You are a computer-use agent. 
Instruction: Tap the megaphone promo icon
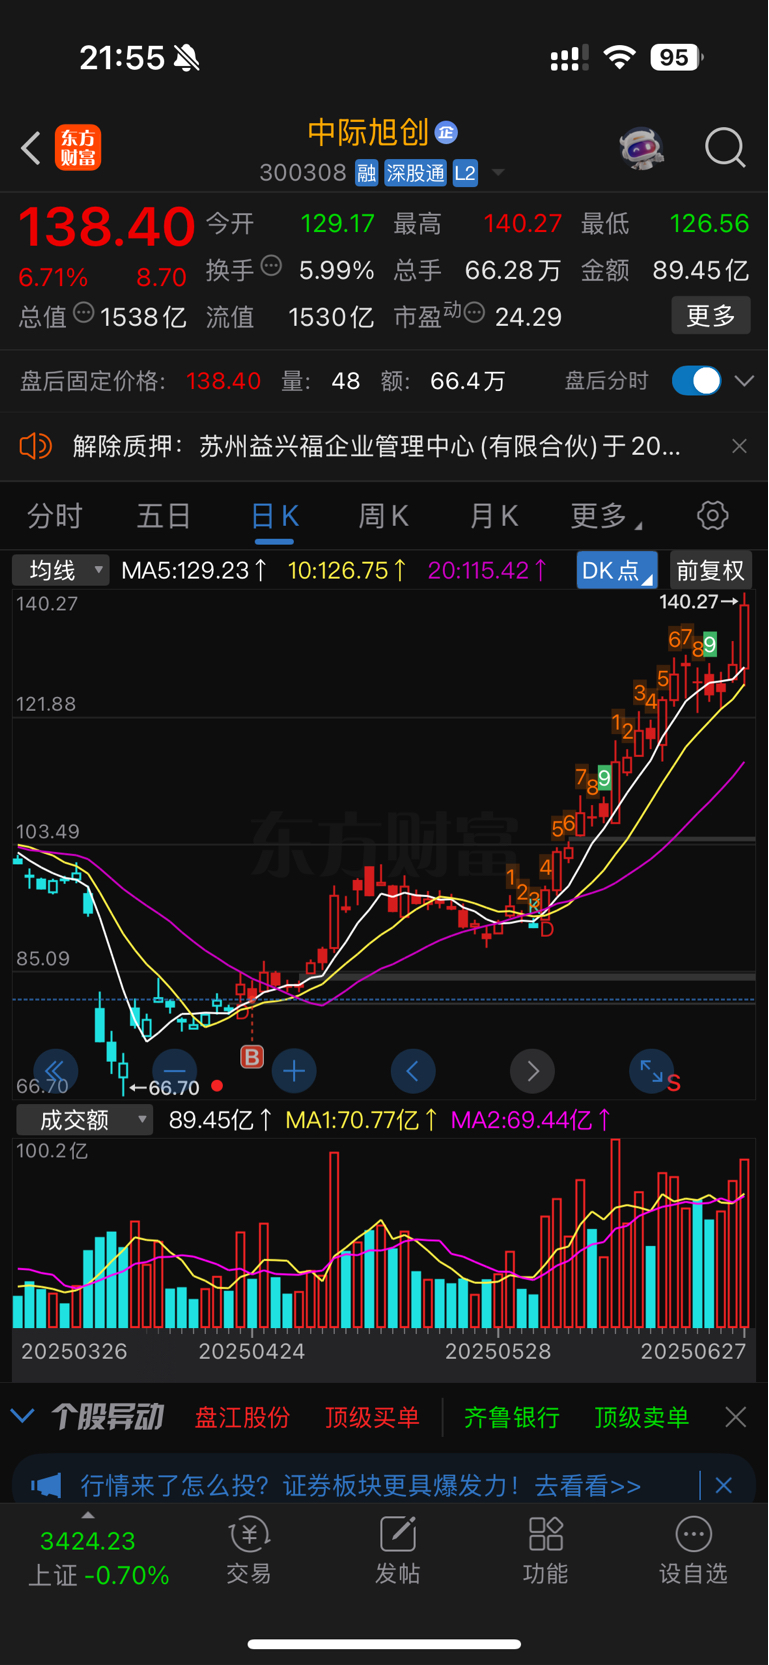tap(46, 1485)
